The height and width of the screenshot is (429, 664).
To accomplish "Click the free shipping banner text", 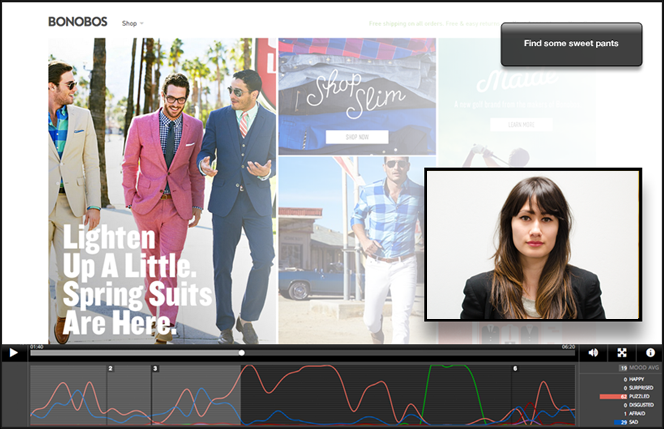I will [x=434, y=24].
